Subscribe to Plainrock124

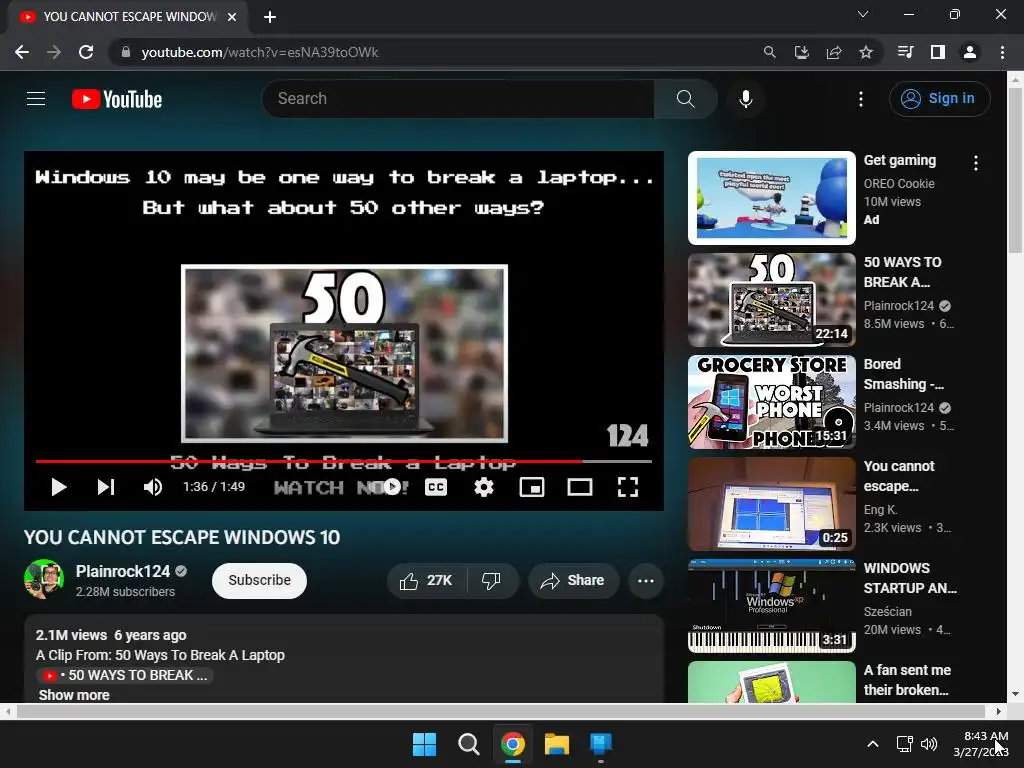(259, 581)
